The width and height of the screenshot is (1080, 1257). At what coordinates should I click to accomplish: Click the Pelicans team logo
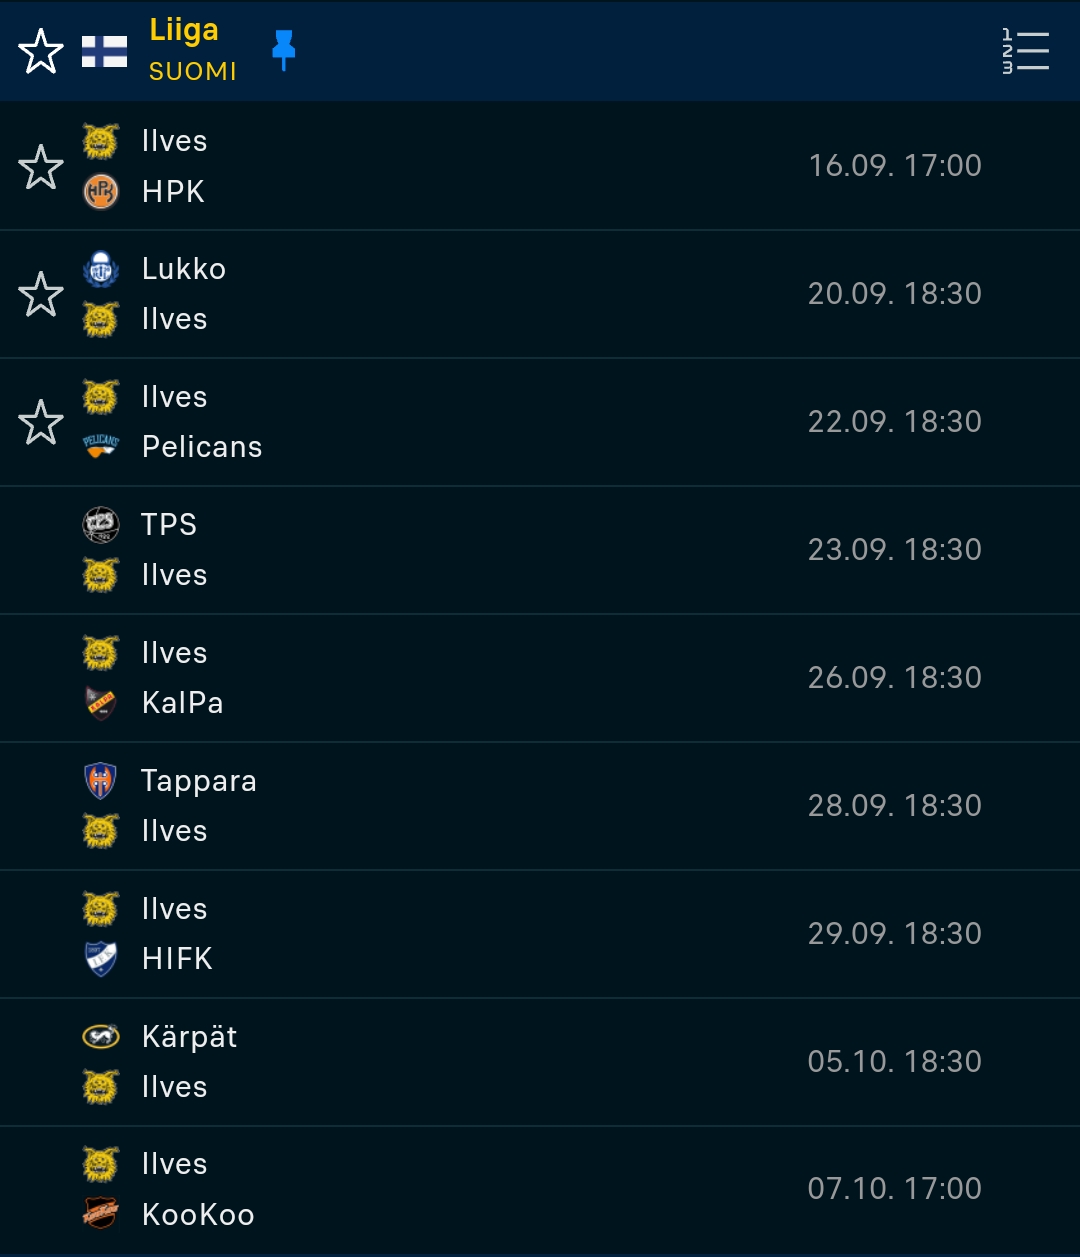(100, 446)
